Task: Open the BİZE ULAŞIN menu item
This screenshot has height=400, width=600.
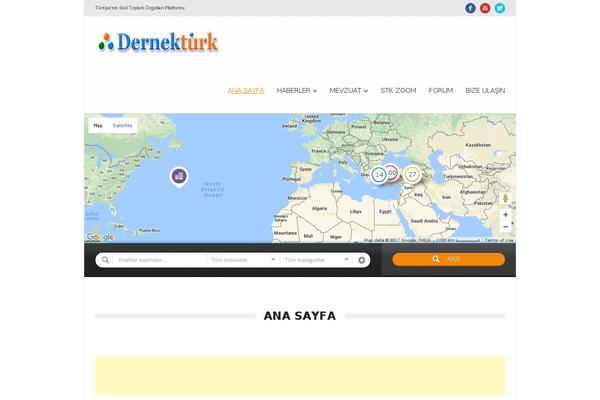Action: pyautogui.click(x=485, y=91)
